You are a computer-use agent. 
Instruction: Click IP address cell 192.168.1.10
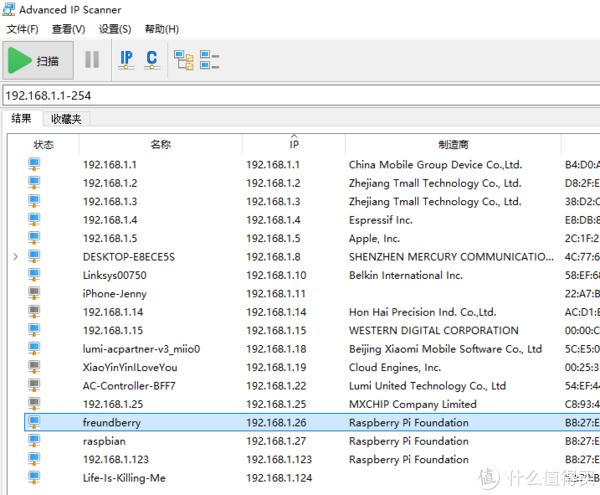point(276,275)
